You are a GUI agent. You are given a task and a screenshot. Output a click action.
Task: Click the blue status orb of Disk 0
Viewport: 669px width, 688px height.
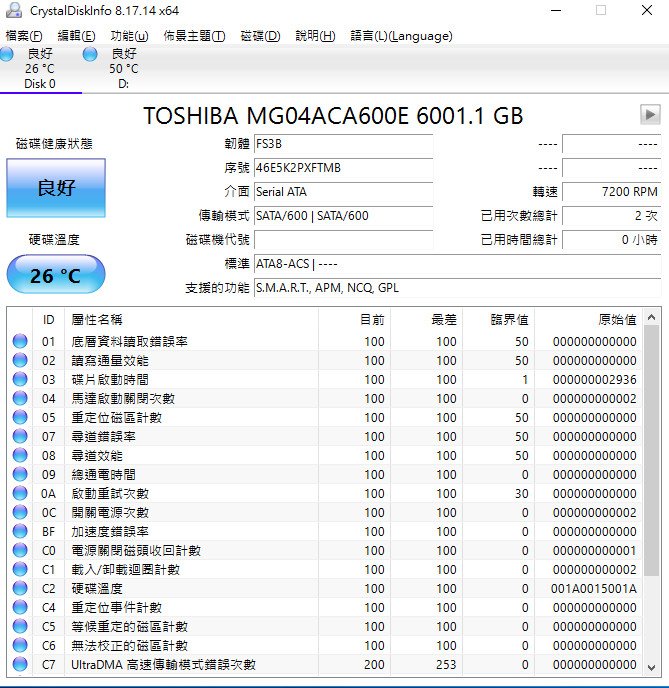(x=7, y=54)
